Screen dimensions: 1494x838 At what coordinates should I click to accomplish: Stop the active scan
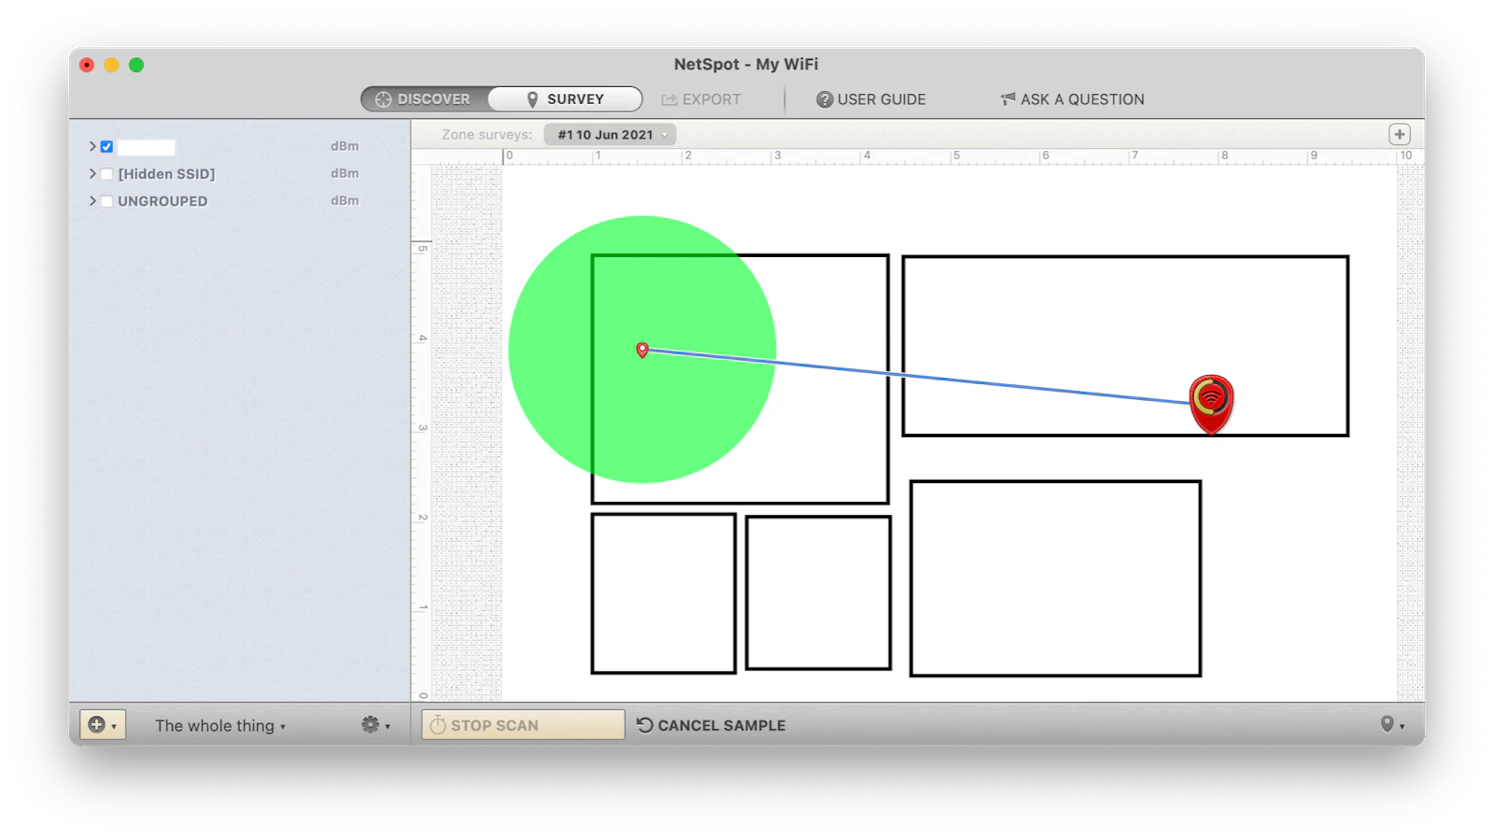[x=523, y=725]
